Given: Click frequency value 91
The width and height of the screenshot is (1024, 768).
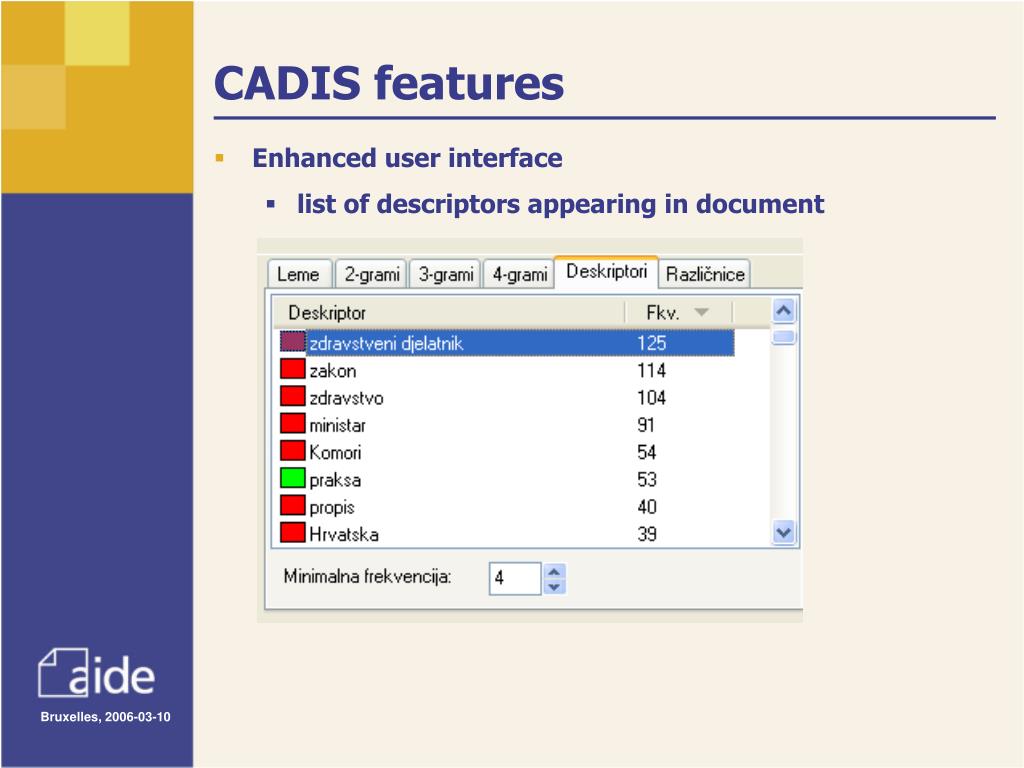Looking at the screenshot, I should tap(646, 426).
